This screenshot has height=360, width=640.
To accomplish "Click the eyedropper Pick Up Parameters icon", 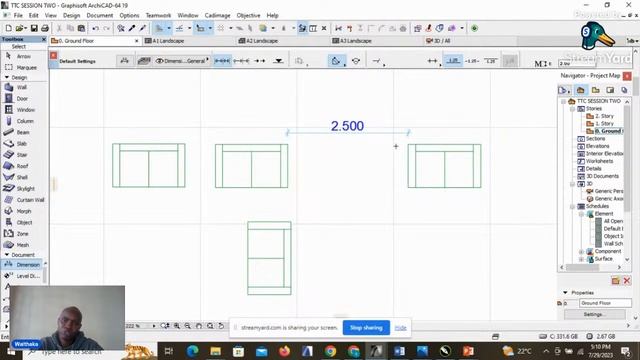I will pos(132,28).
